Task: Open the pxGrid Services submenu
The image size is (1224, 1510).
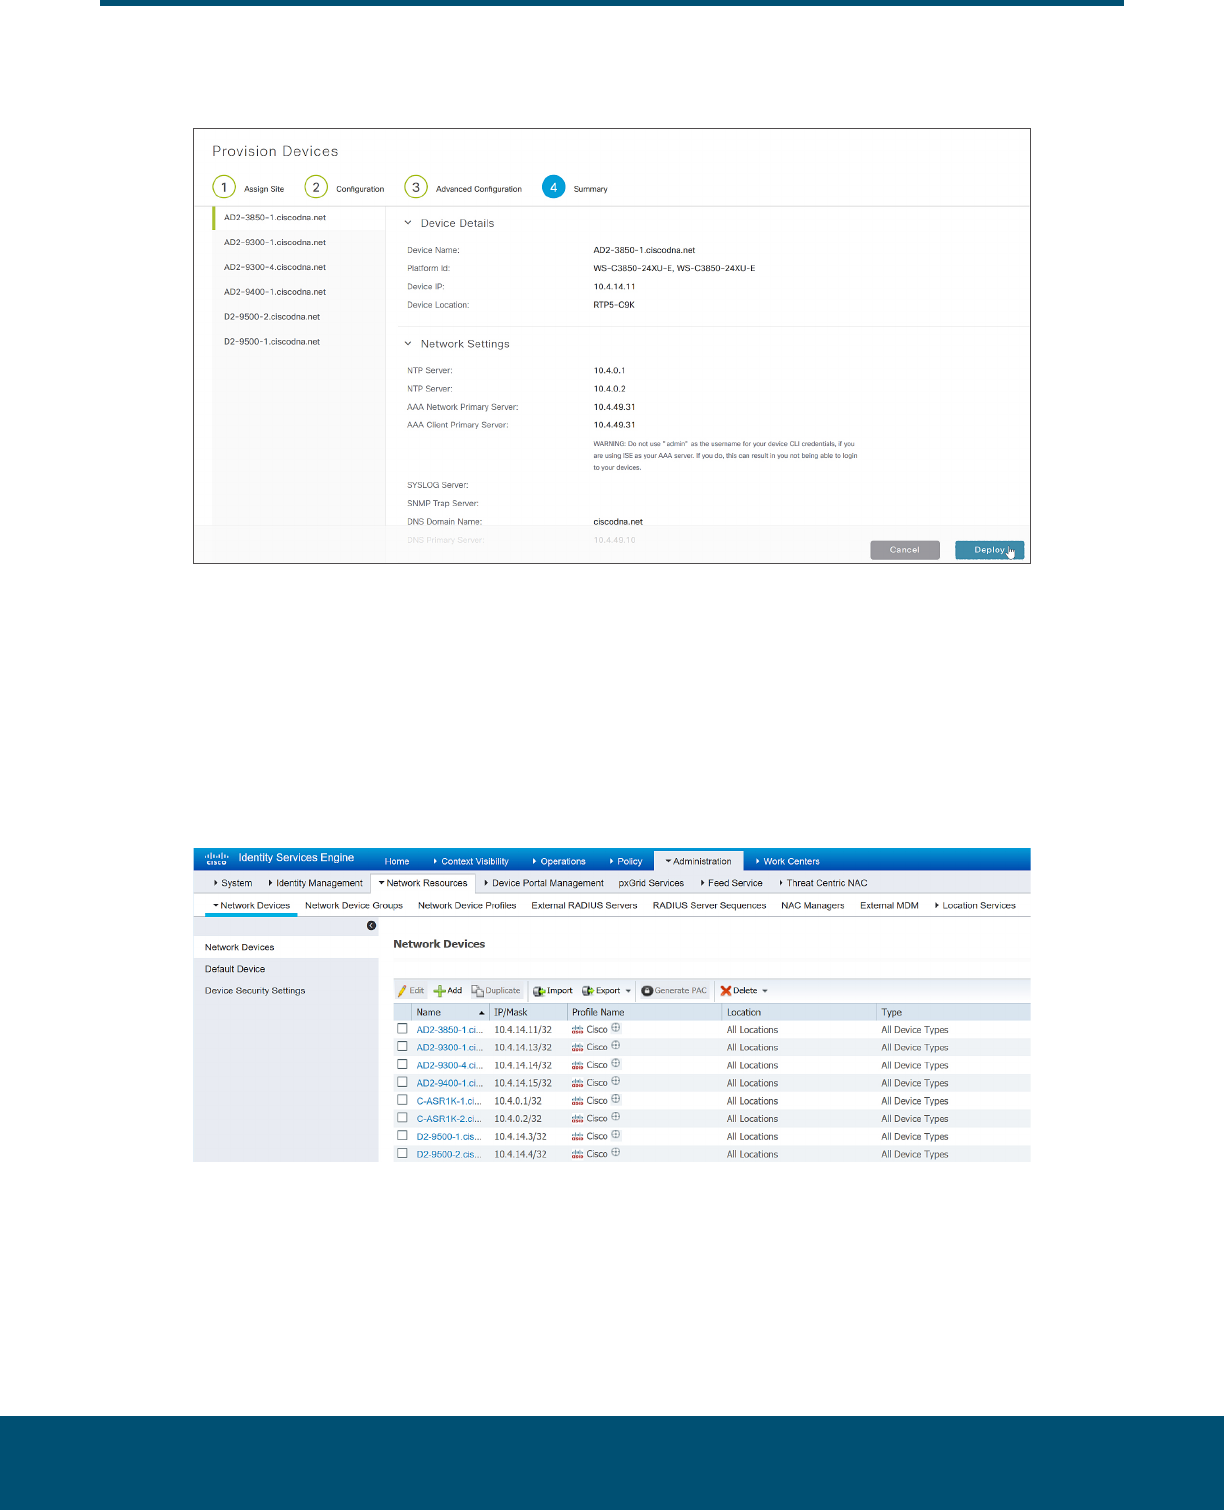Action: point(651,883)
